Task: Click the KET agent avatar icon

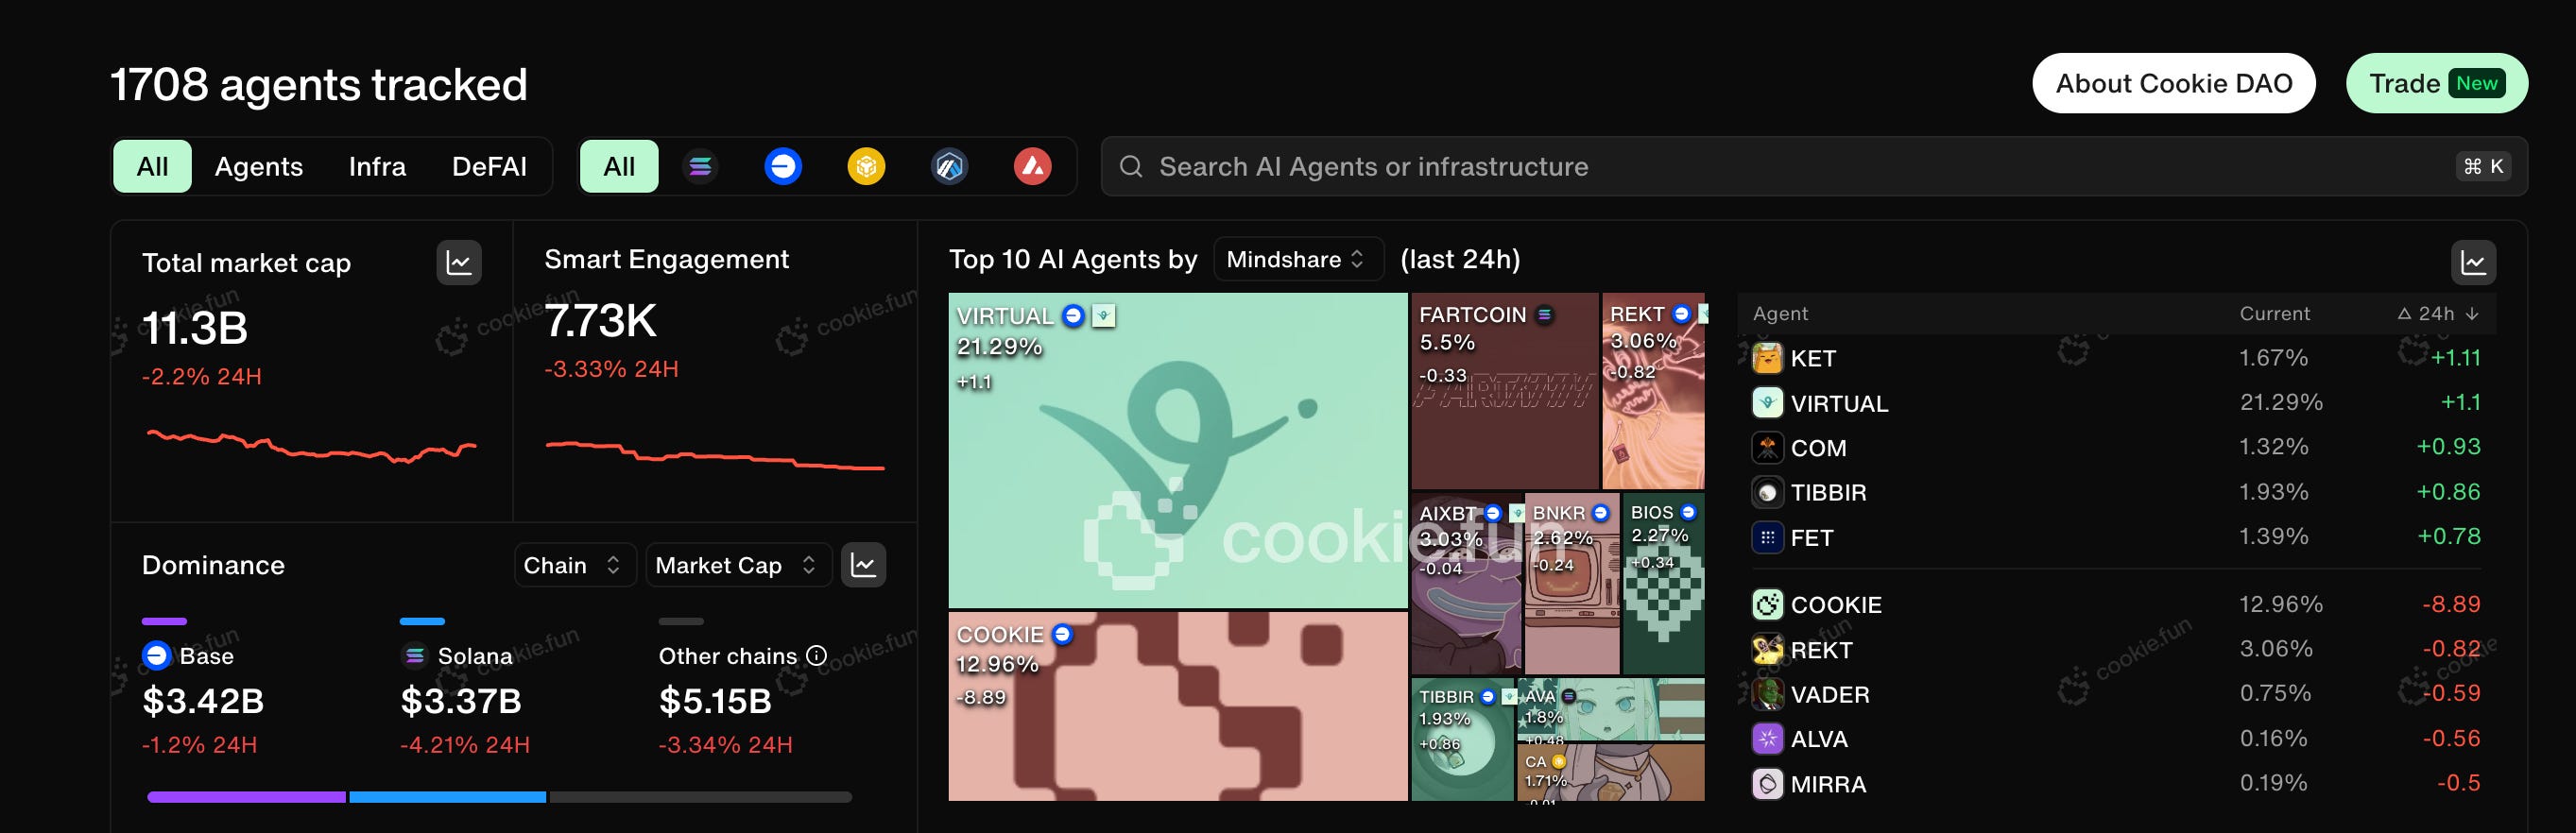Action: point(1767,358)
